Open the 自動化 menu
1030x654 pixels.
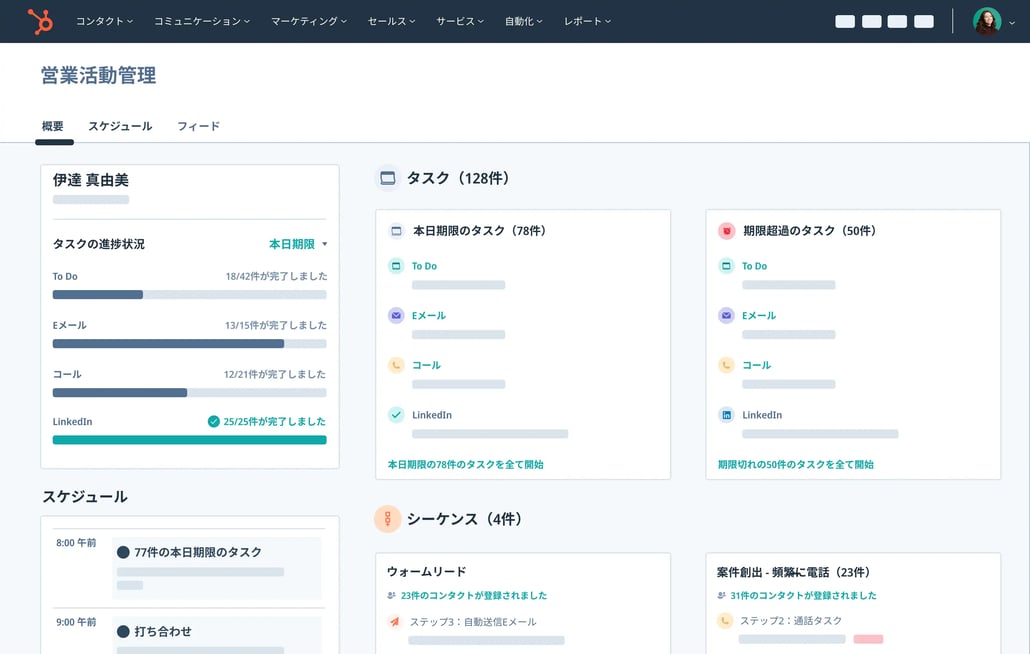[x=524, y=22]
